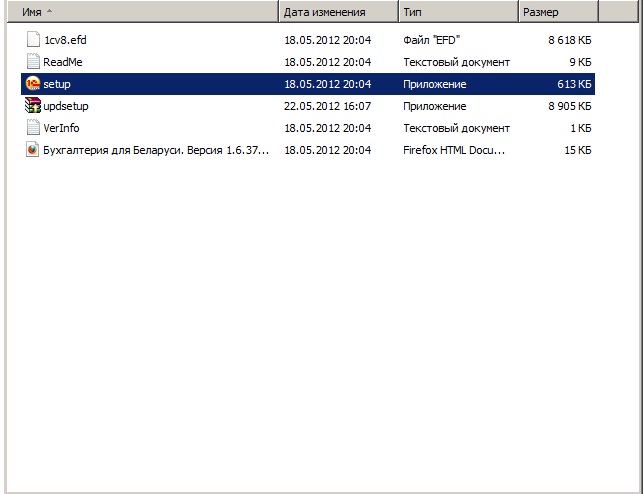Click the 1cv8.efd file icon
Viewport: 644px width, 494px height.
click(x=32, y=41)
